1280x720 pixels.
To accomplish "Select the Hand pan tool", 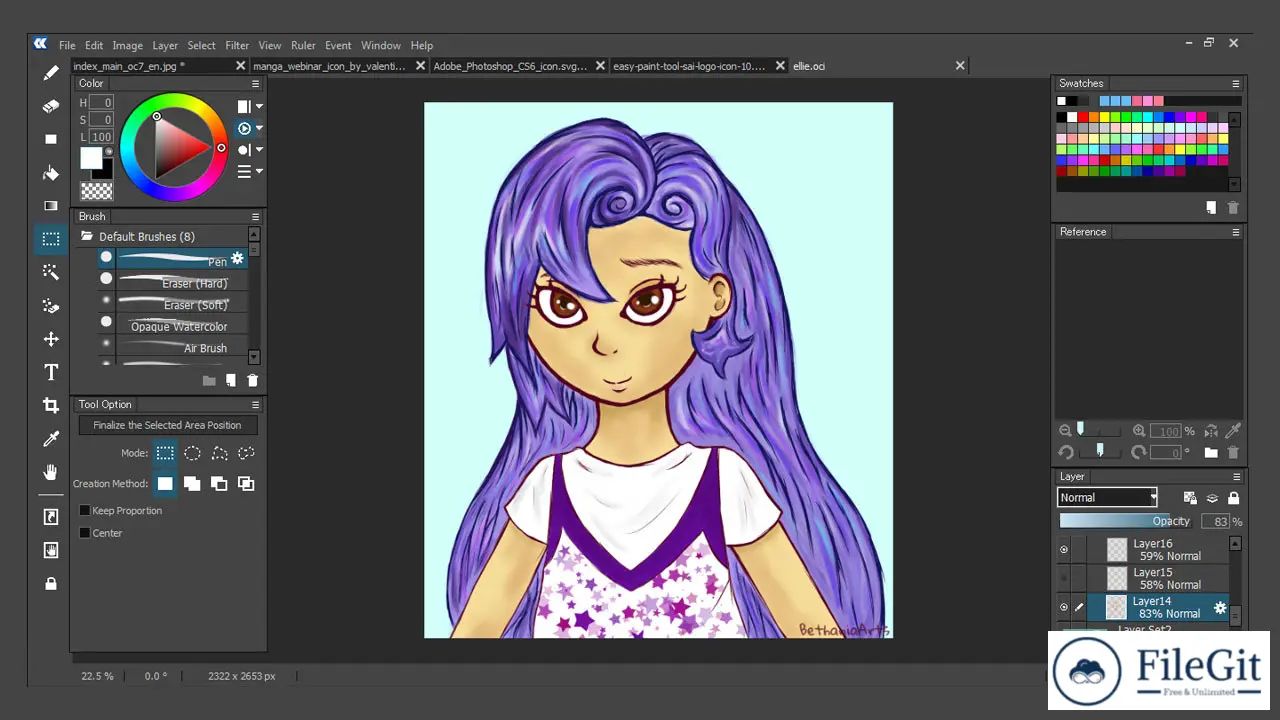I will (x=51, y=472).
